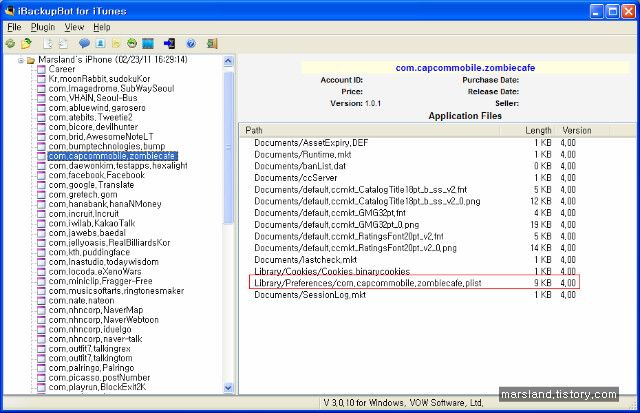Select the Documents/lastcheck.mkt file row
640x413 pixels.
tap(415, 260)
